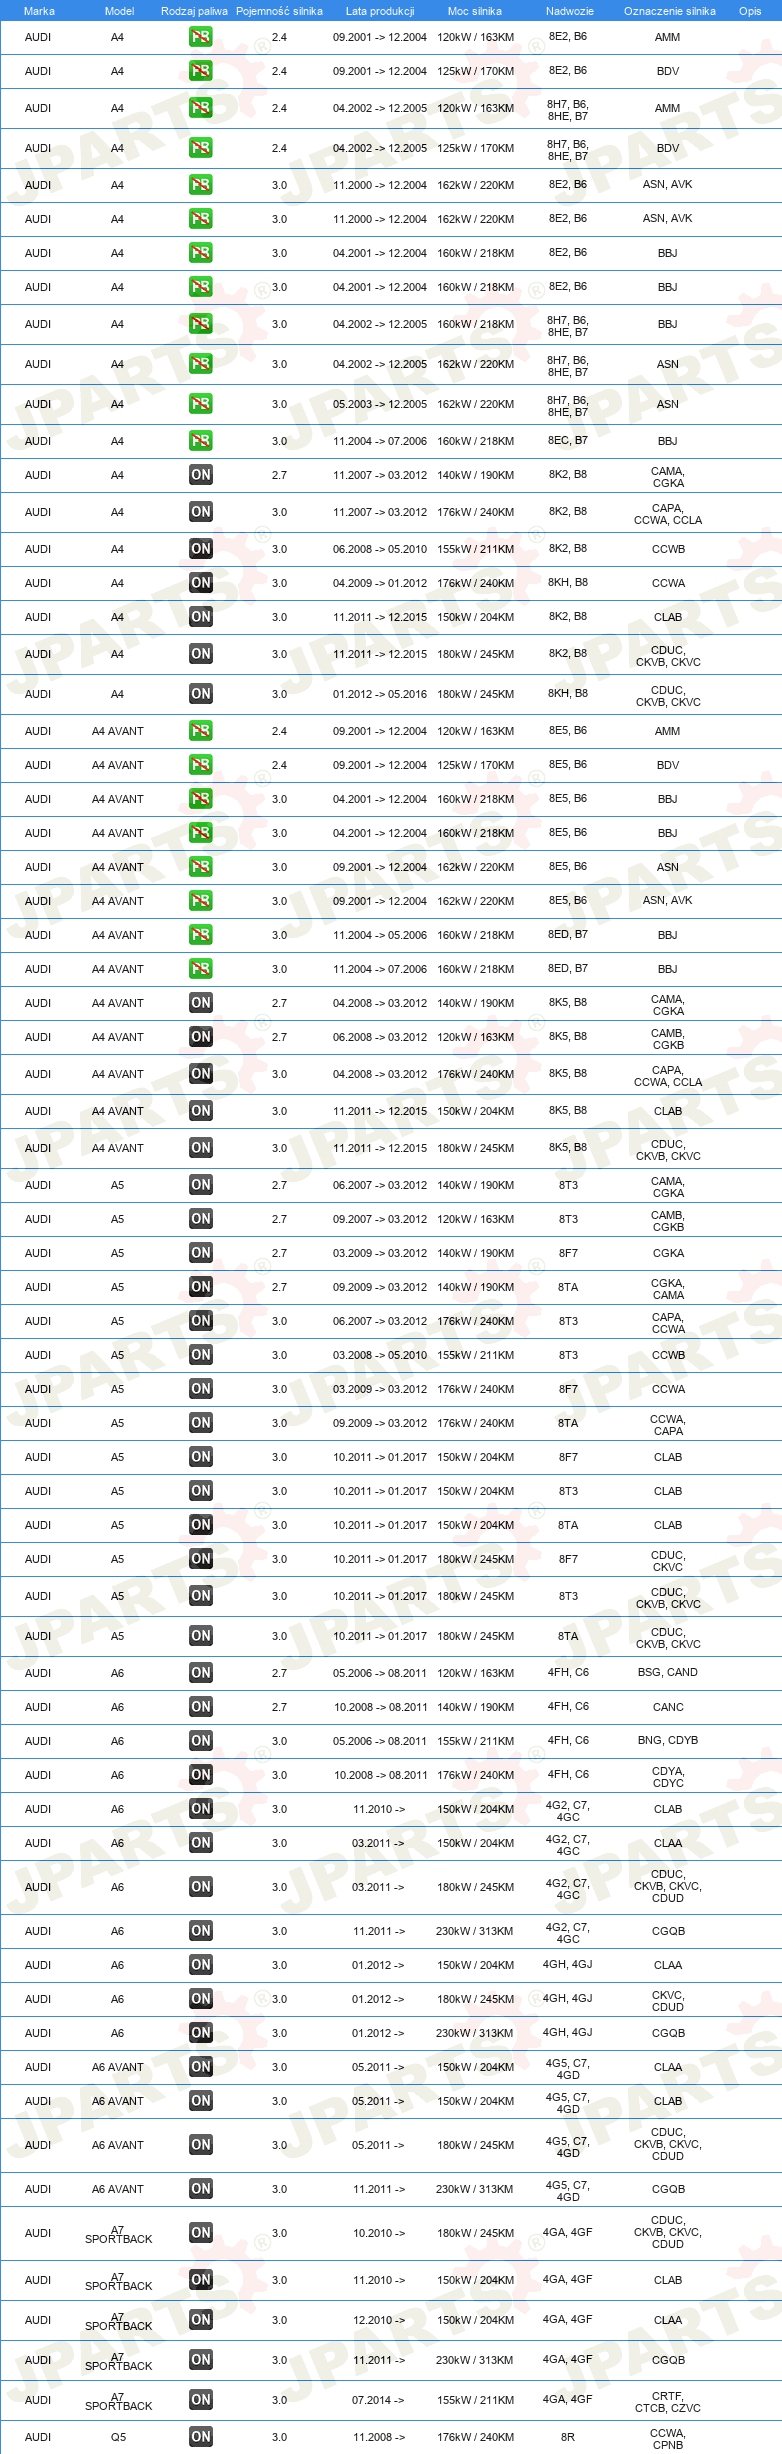Click the Model column header
Screen dimensions: 782x2454
119,11
